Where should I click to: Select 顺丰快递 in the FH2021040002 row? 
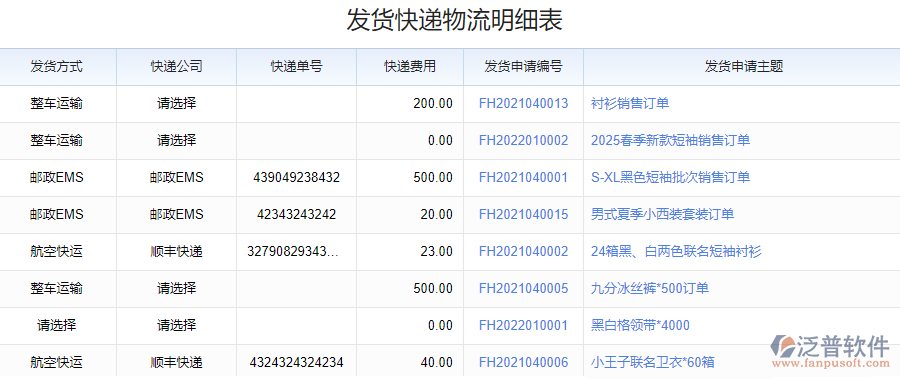coord(177,252)
